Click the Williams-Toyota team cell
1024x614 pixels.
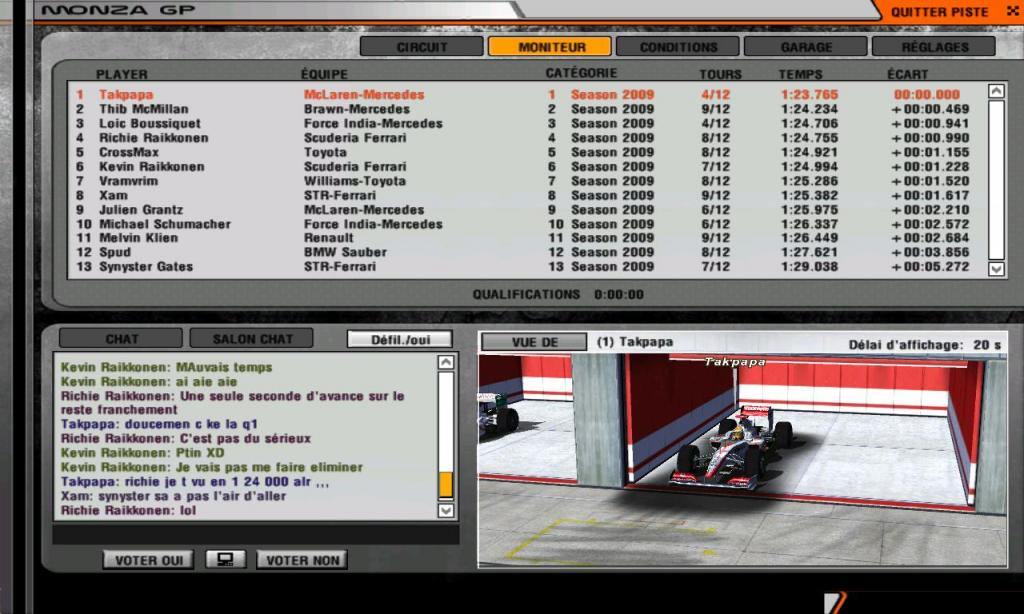pyautogui.click(x=355, y=181)
